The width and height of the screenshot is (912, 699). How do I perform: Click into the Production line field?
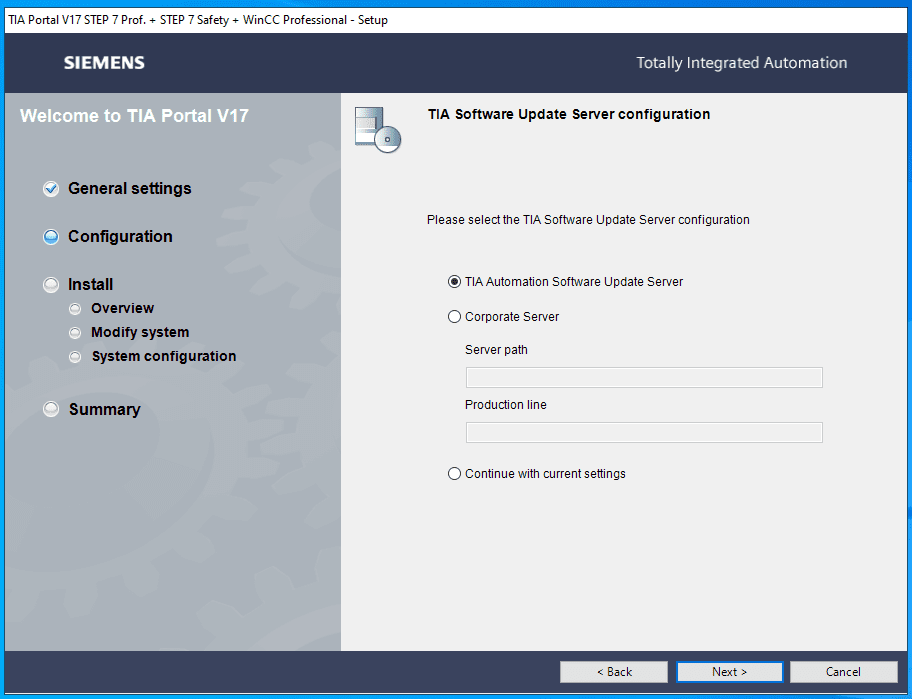[x=644, y=433]
